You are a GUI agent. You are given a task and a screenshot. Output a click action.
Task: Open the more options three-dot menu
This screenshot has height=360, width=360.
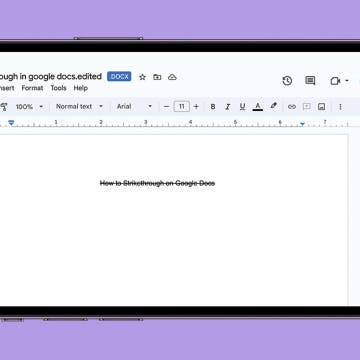pyautogui.click(x=340, y=107)
